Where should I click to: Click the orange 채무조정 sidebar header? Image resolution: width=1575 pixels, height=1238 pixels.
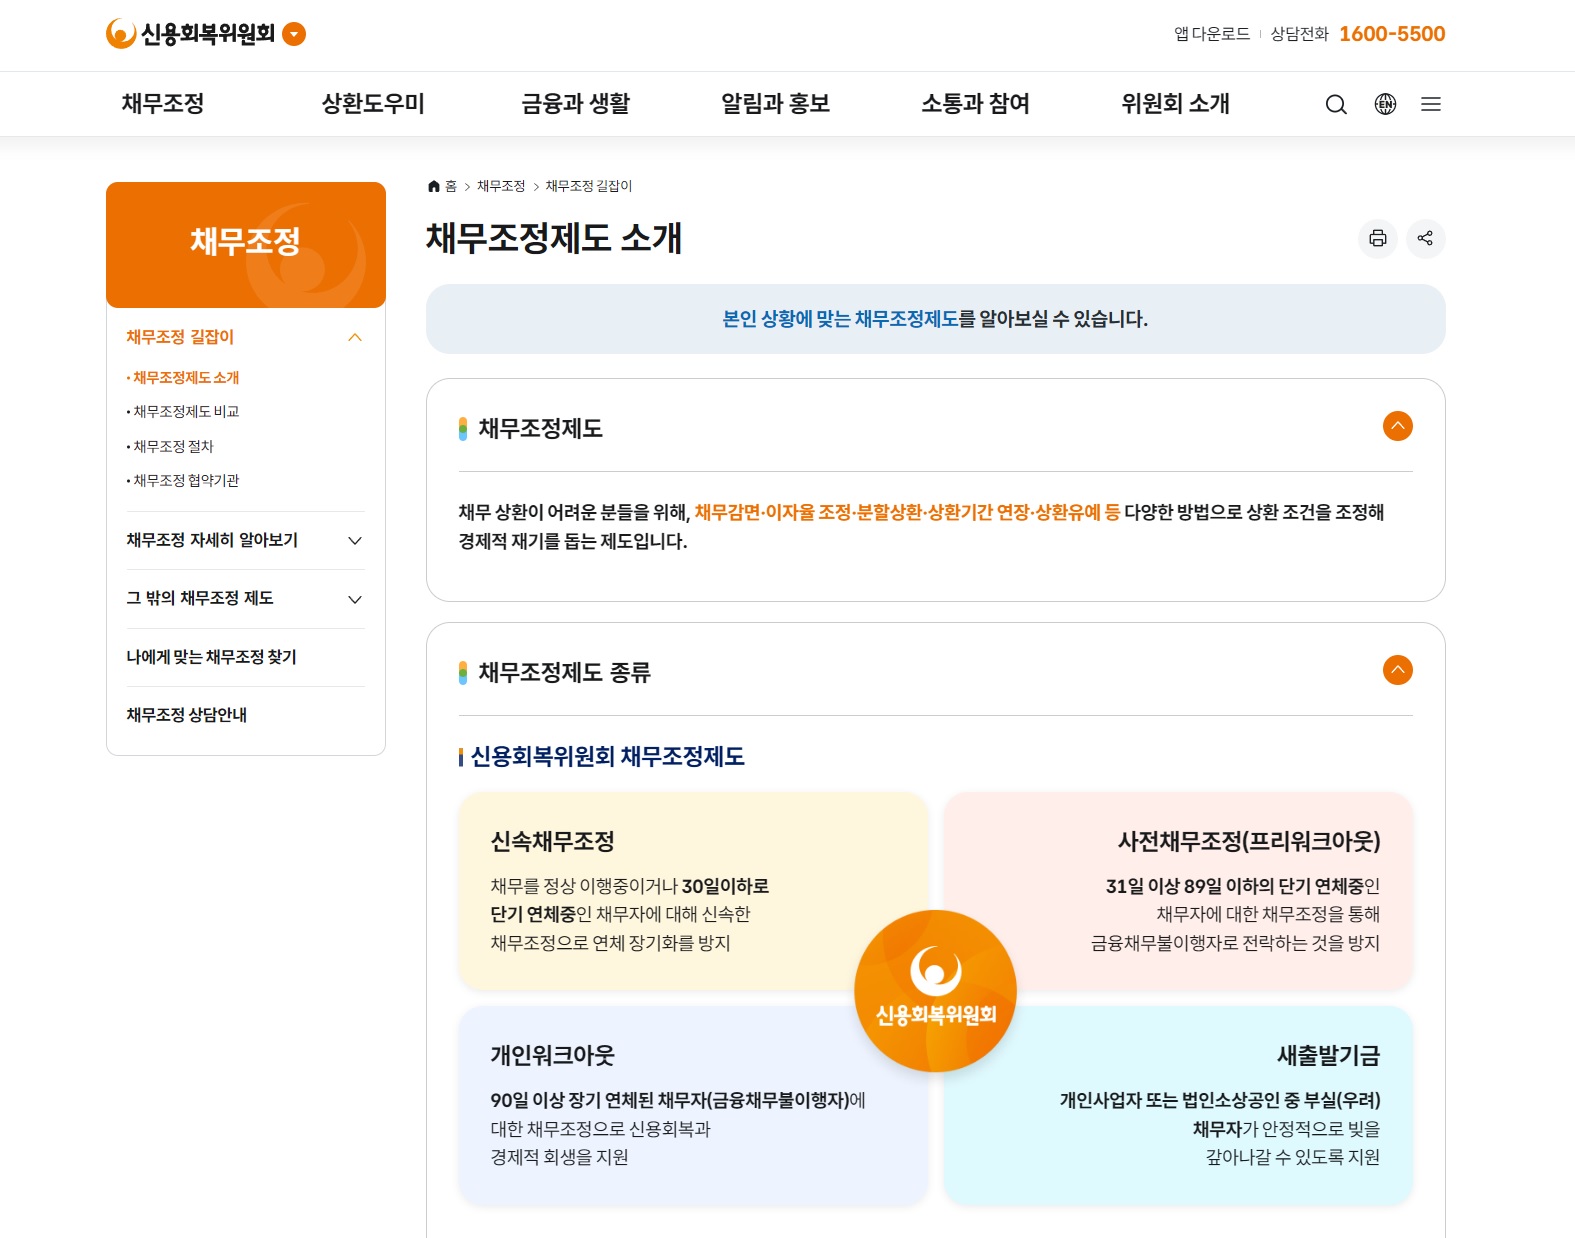click(246, 245)
